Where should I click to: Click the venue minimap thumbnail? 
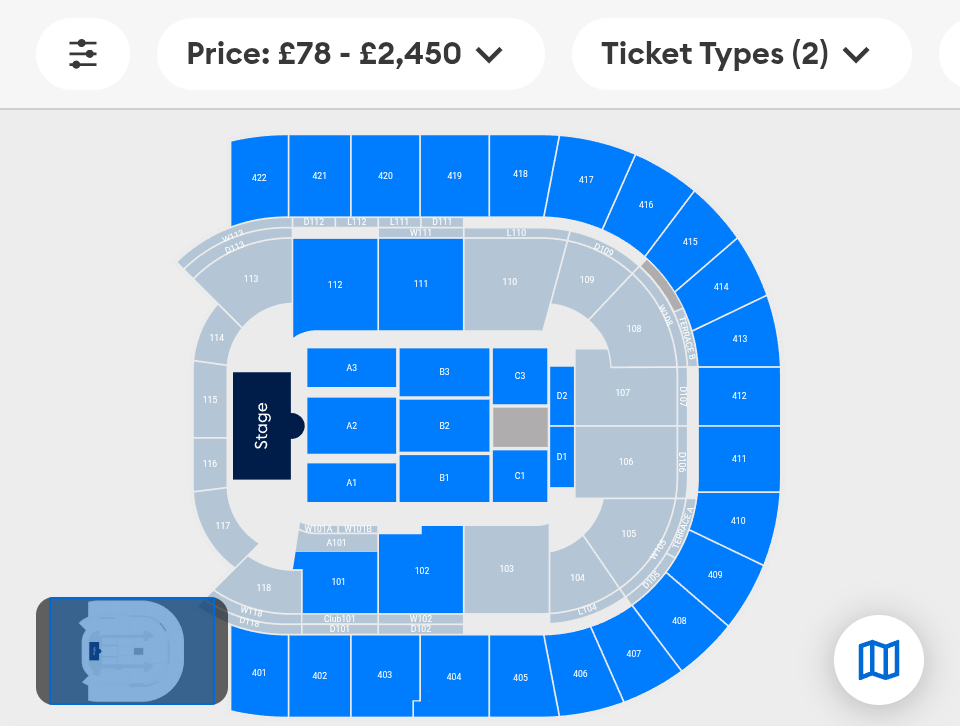click(132, 651)
